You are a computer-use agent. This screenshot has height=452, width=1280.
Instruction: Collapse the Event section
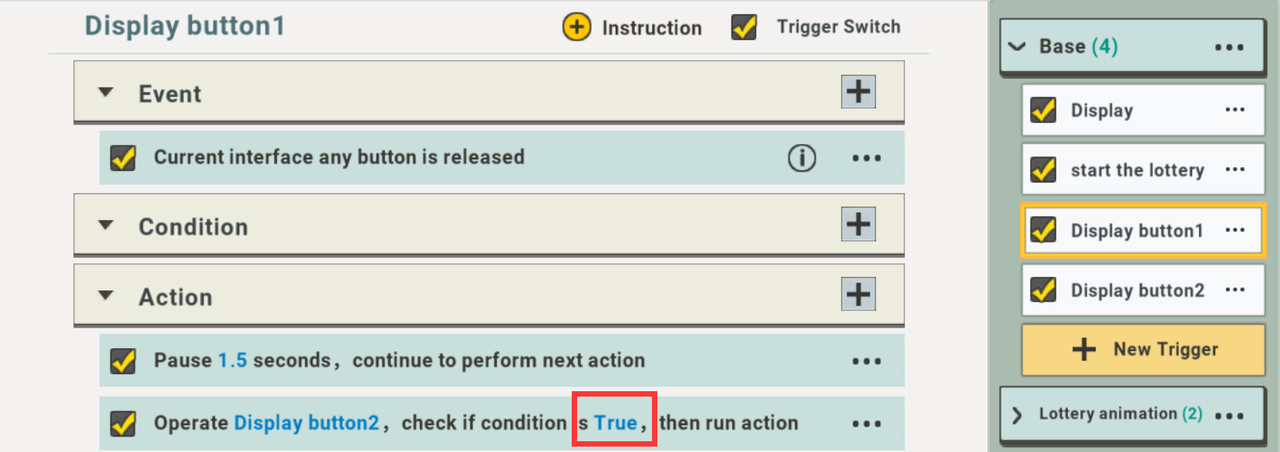(x=106, y=93)
